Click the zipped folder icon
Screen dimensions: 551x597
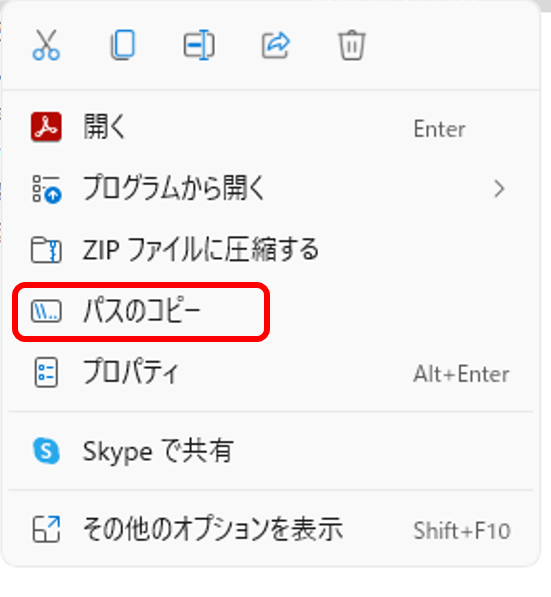pyautogui.click(x=46, y=250)
